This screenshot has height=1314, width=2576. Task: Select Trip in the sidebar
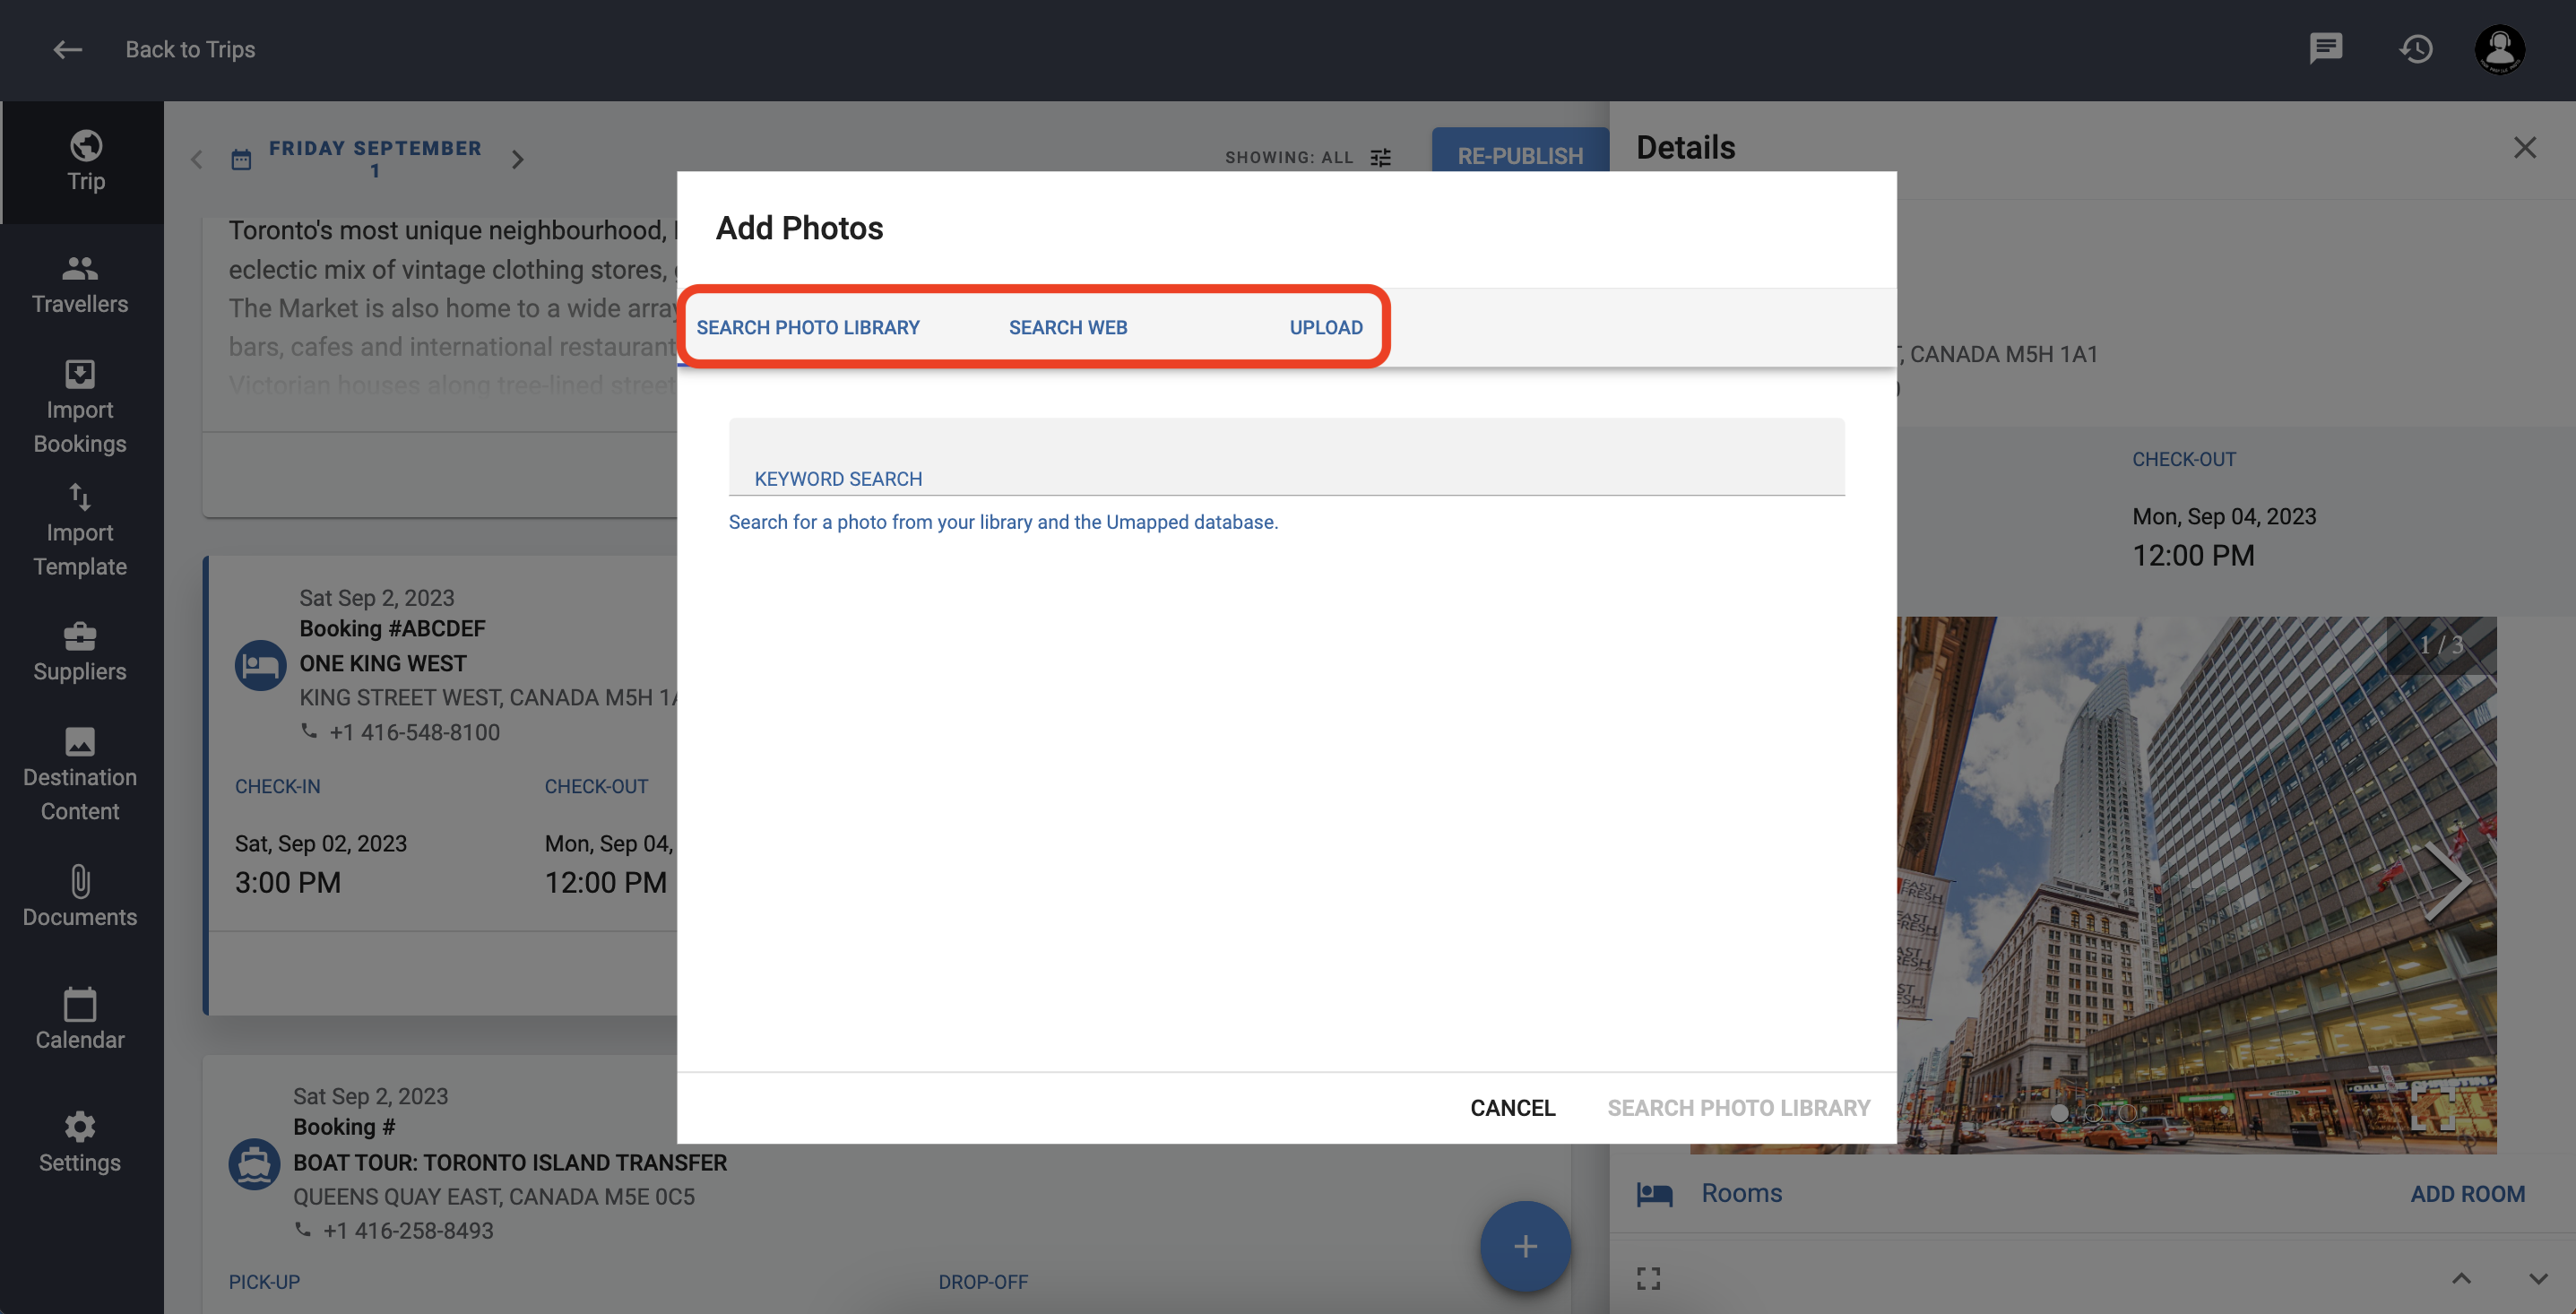85,161
